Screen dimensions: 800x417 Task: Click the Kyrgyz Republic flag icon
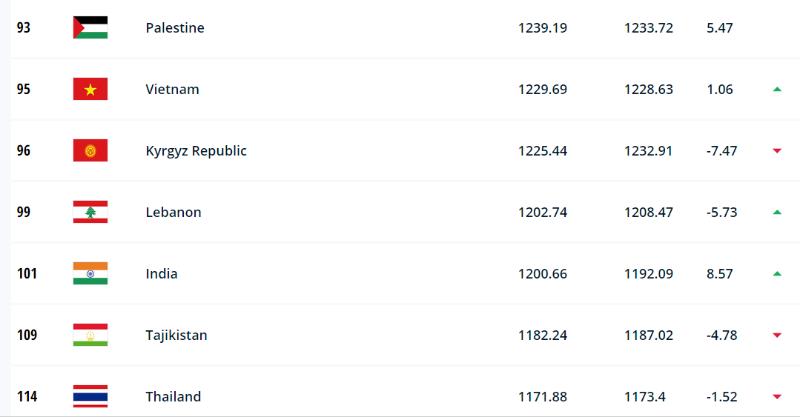tap(90, 151)
